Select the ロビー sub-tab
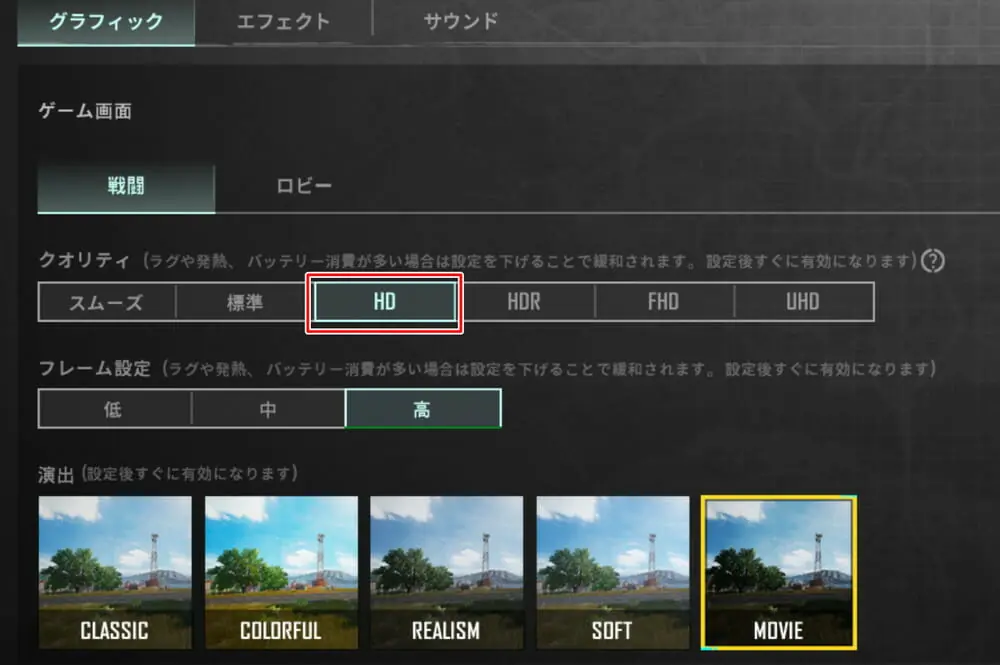Screen dimensions: 1000x665 click(304, 186)
